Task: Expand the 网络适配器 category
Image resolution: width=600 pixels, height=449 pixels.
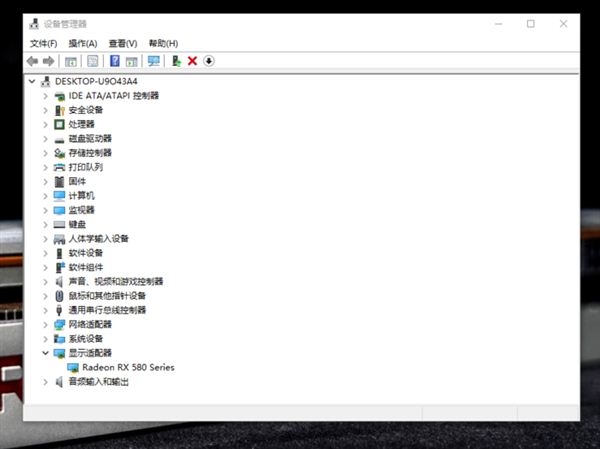Action: click(x=46, y=325)
